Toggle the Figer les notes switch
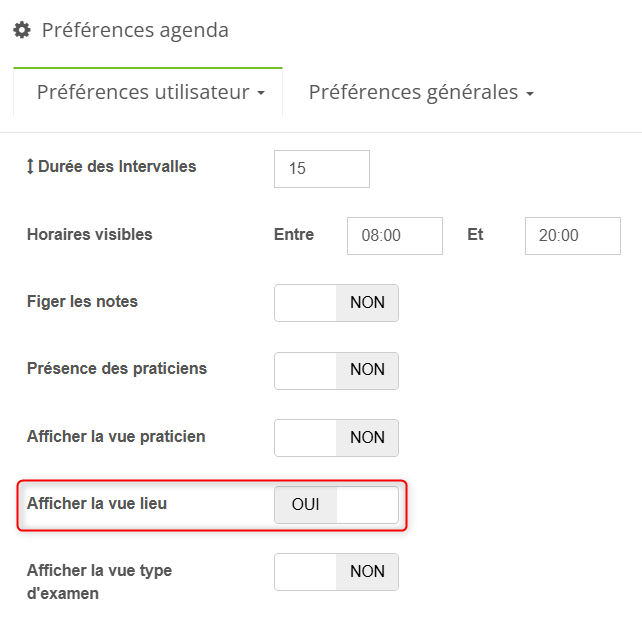This screenshot has height=639, width=642. tap(336, 303)
